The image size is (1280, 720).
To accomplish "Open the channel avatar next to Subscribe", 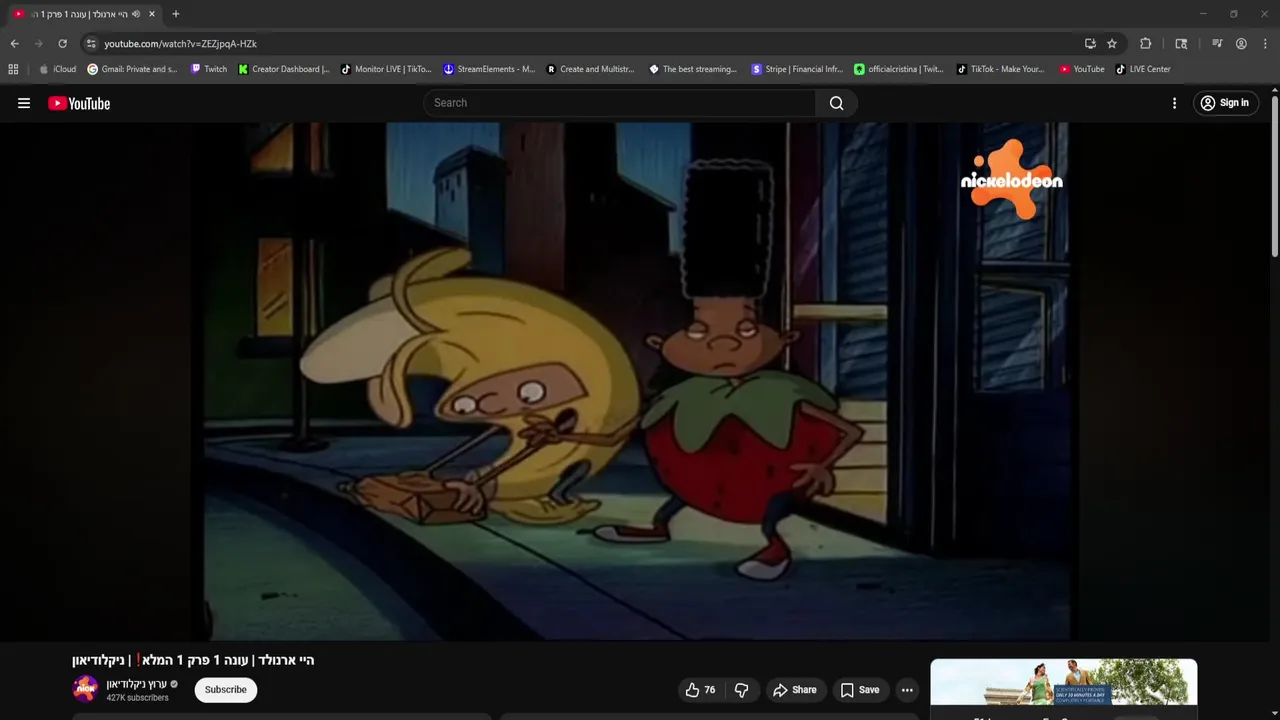I will [85, 689].
